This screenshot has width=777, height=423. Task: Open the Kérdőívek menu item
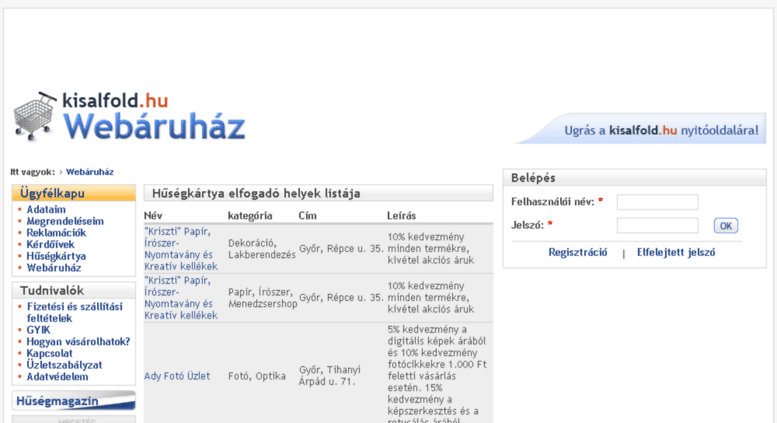pos(50,245)
